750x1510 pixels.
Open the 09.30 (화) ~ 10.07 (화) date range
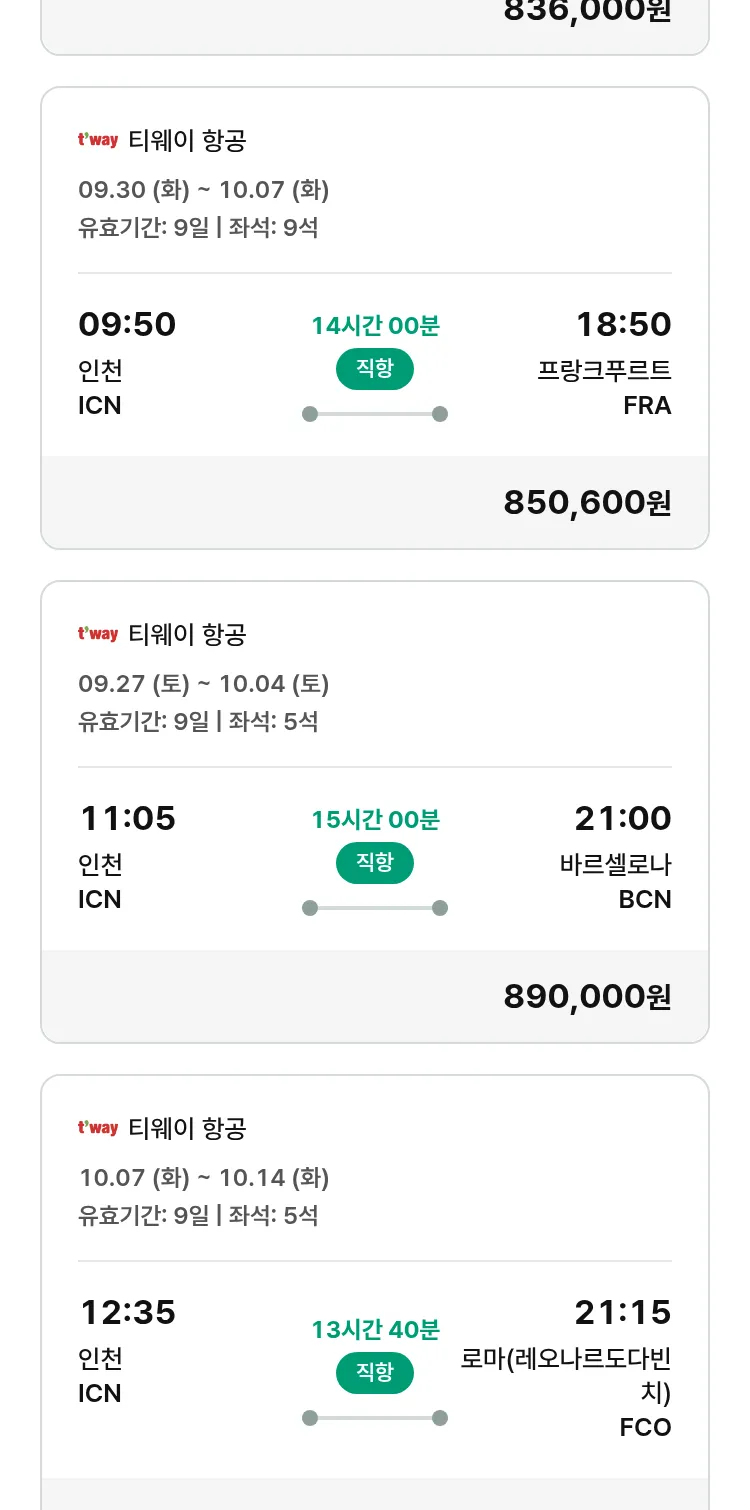click(204, 189)
